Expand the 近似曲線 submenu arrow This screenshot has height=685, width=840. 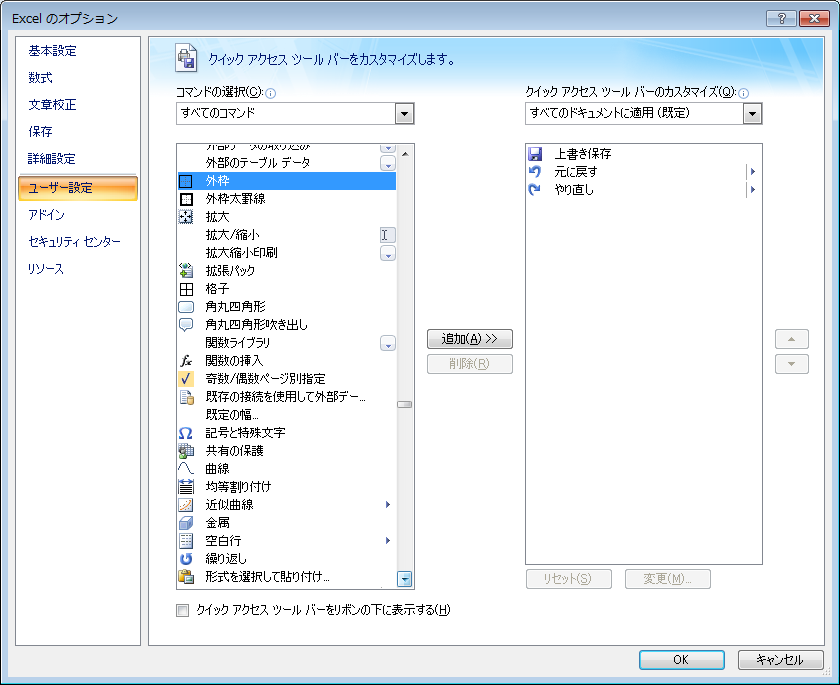388,505
